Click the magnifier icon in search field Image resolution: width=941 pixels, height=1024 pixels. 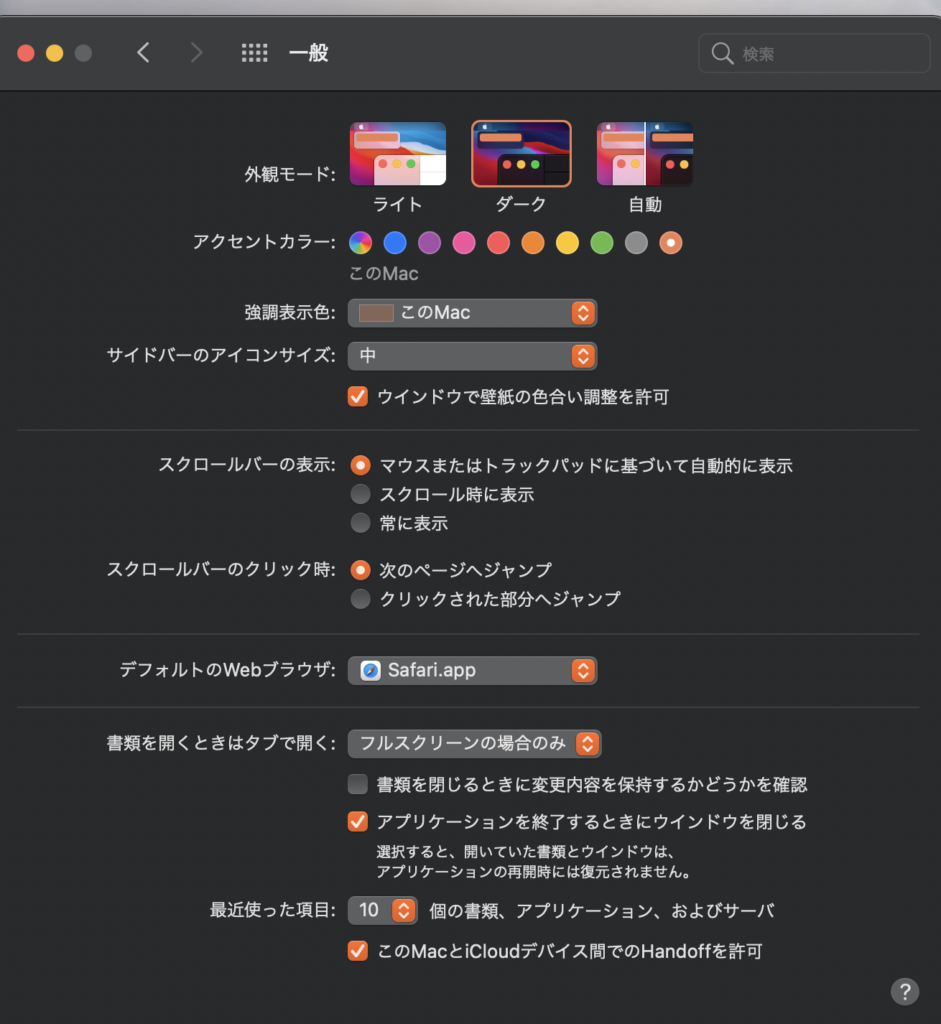click(722, 54)
